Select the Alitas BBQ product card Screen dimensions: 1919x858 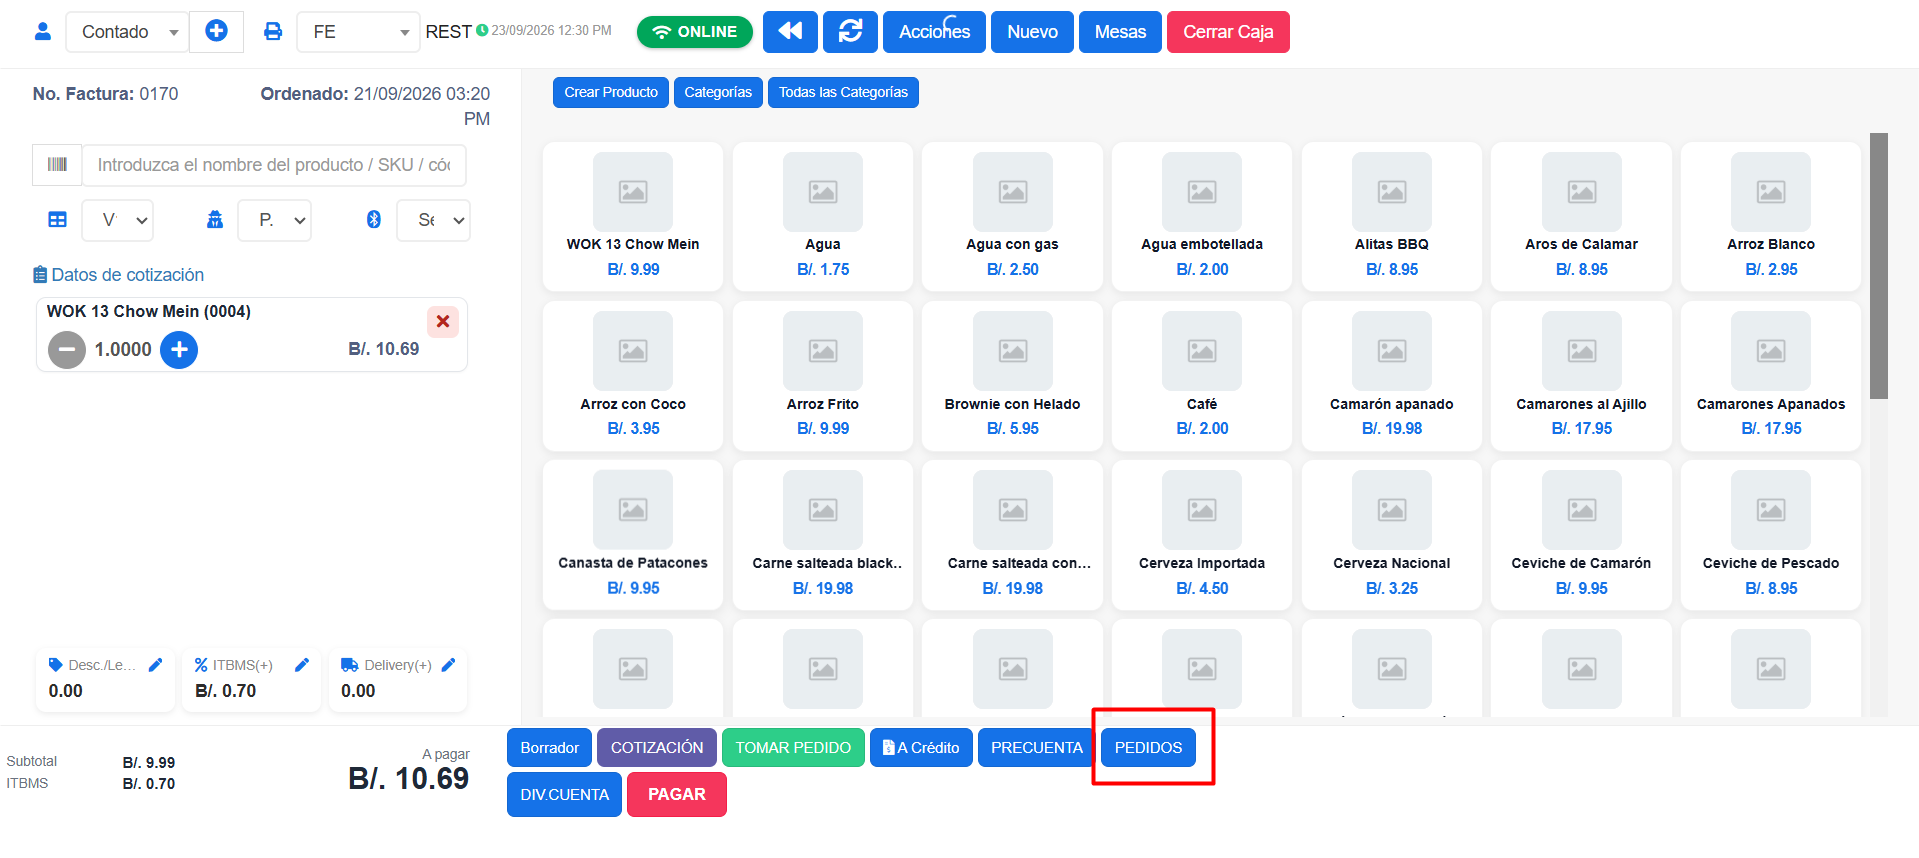click(1391, 216)
